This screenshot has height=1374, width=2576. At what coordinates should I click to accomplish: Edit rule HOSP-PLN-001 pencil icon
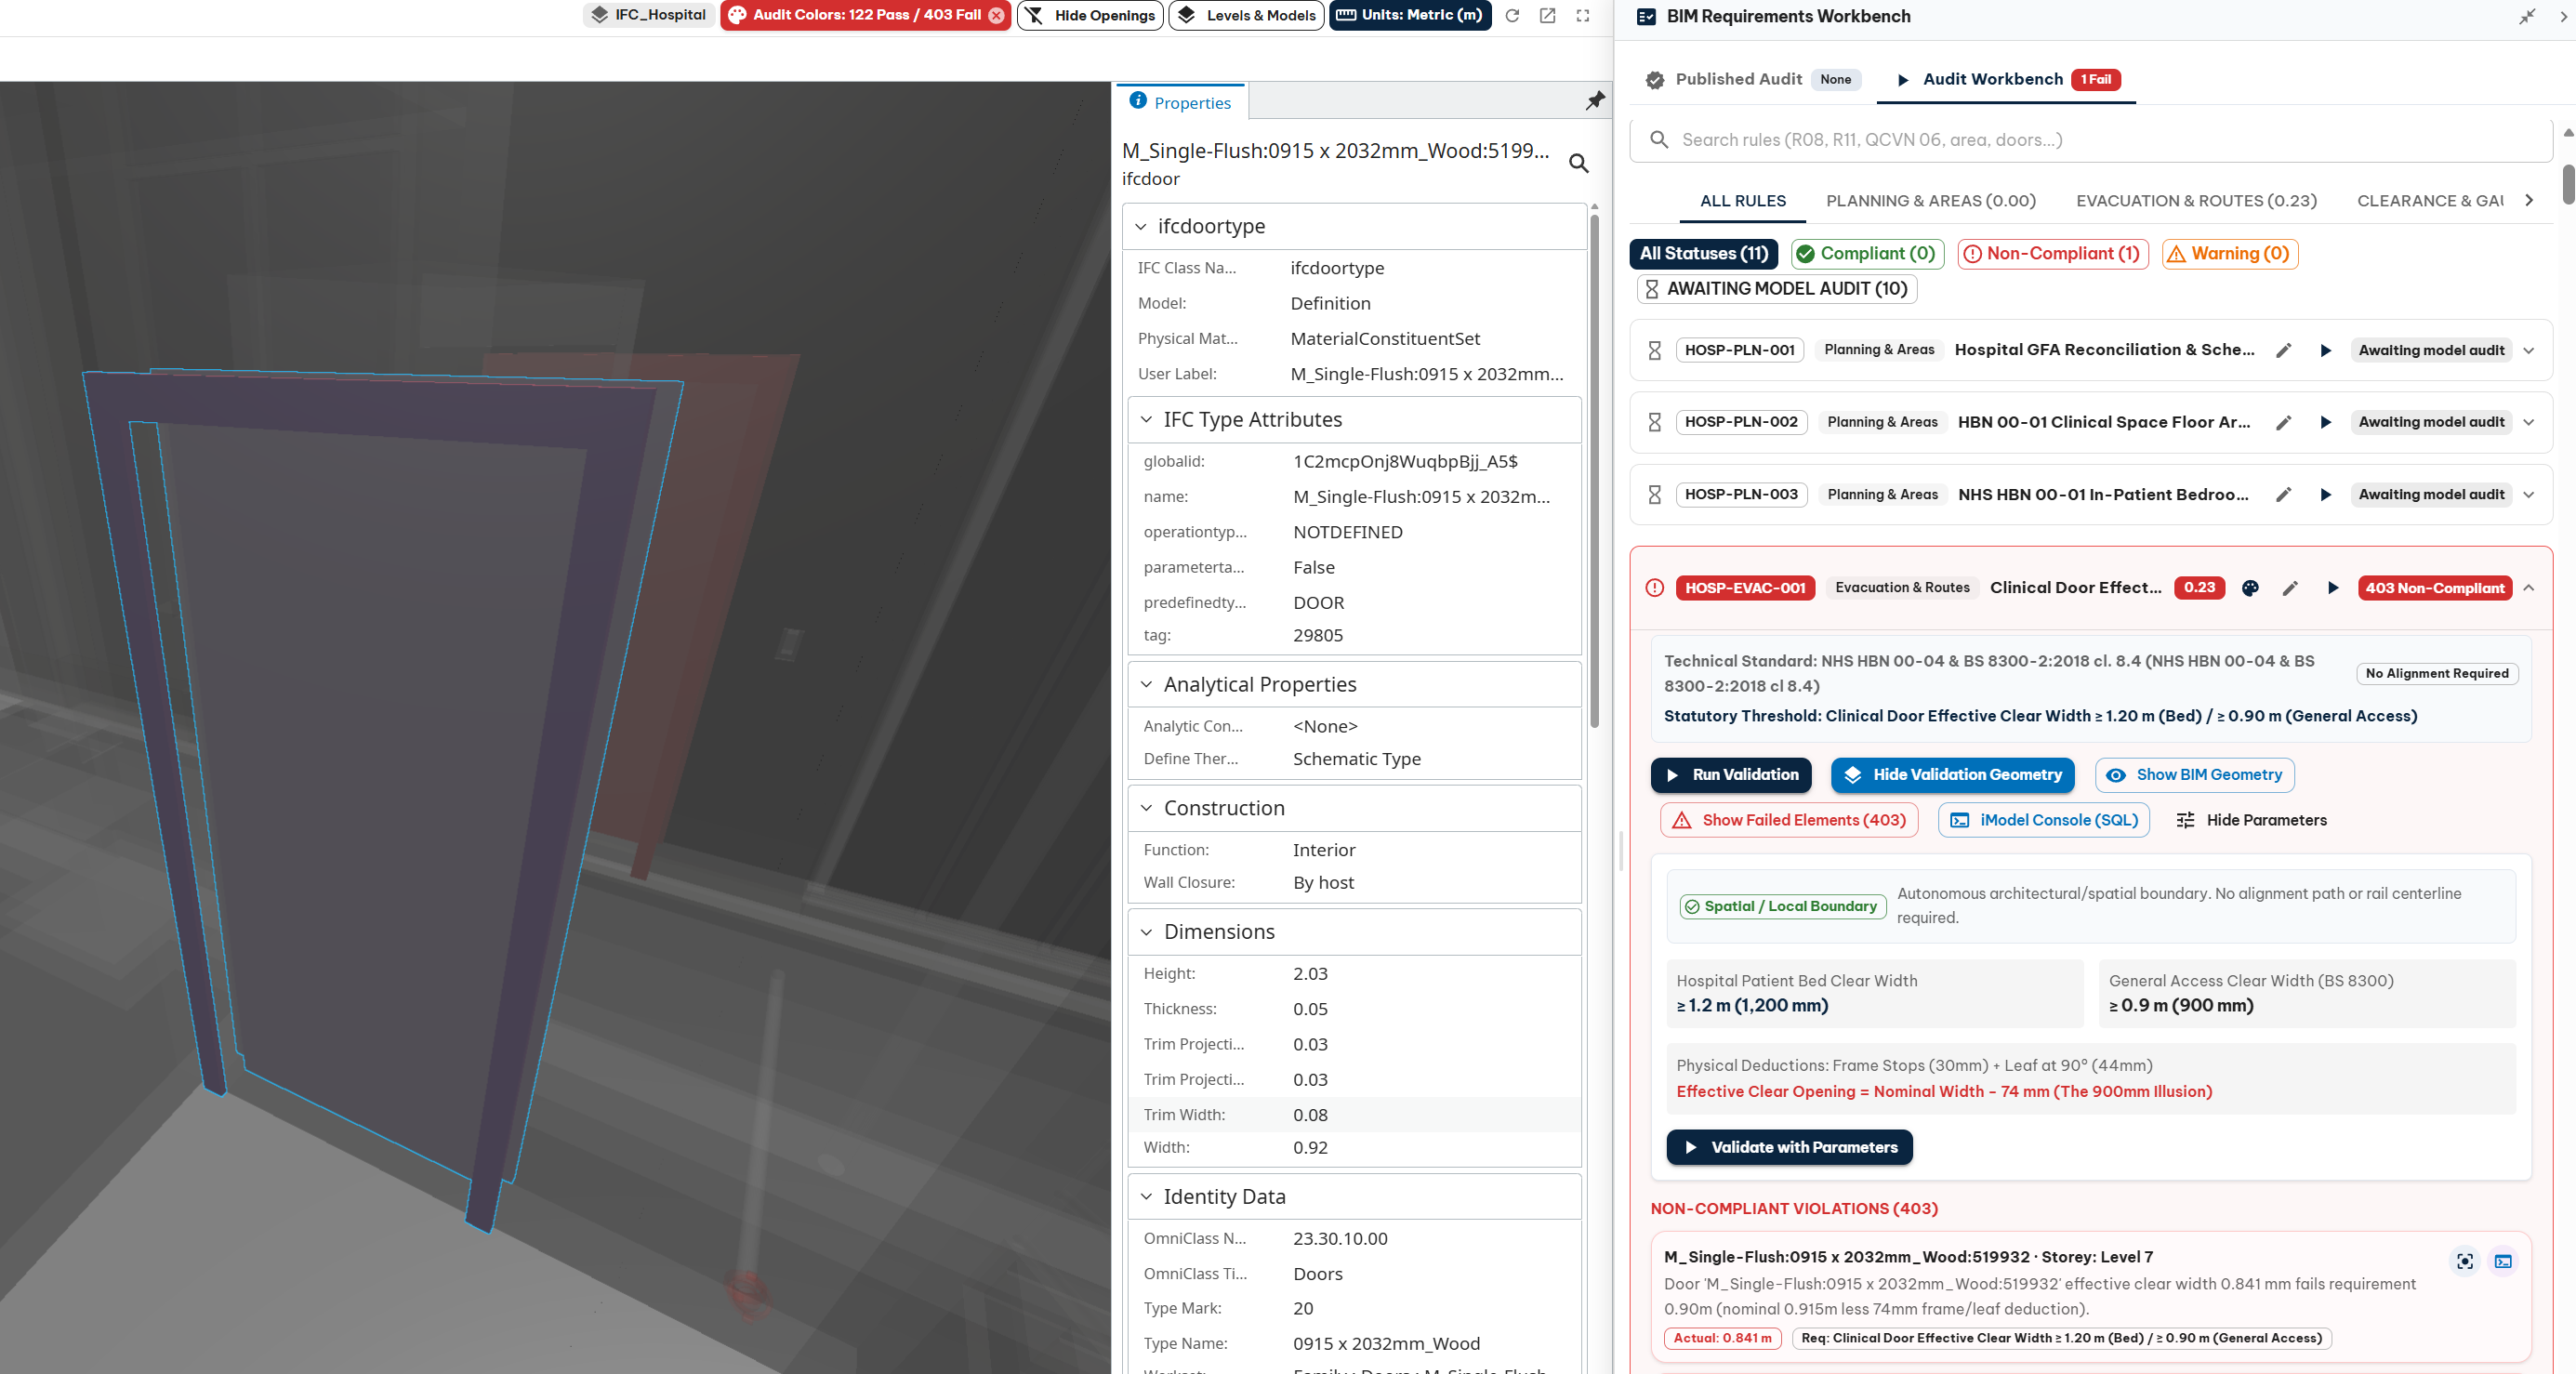point(2283,350)
